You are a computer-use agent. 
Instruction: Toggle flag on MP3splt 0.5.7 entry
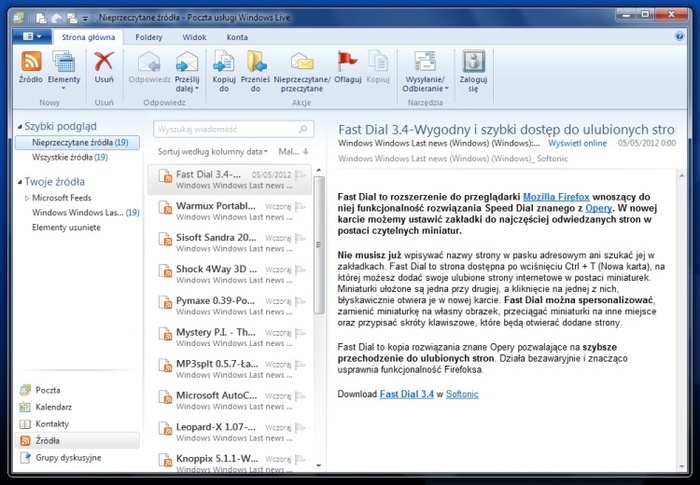pos(301,364)
